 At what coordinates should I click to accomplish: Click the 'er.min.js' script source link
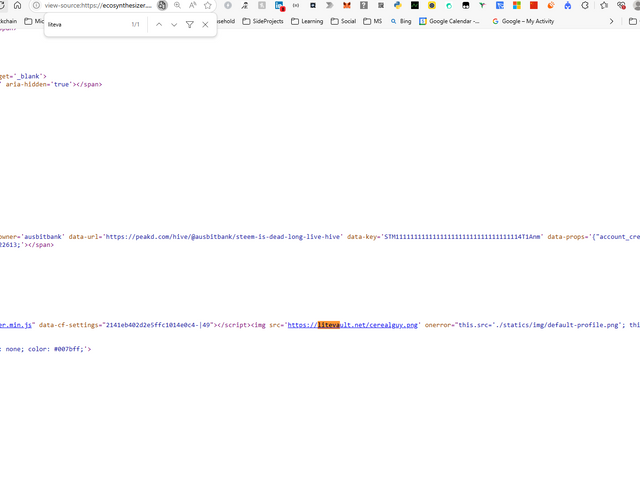[16, 325]
